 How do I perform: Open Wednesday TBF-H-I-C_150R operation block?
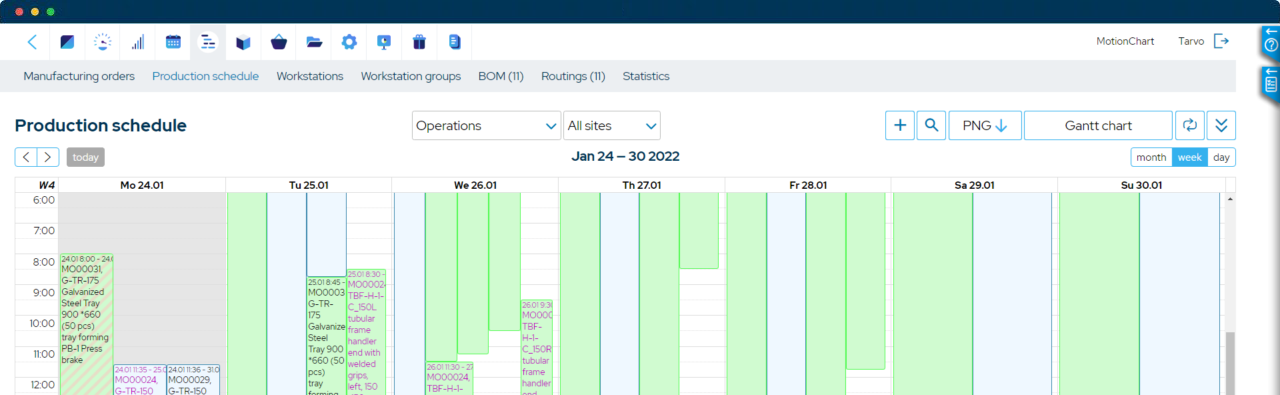pos(536,347)
